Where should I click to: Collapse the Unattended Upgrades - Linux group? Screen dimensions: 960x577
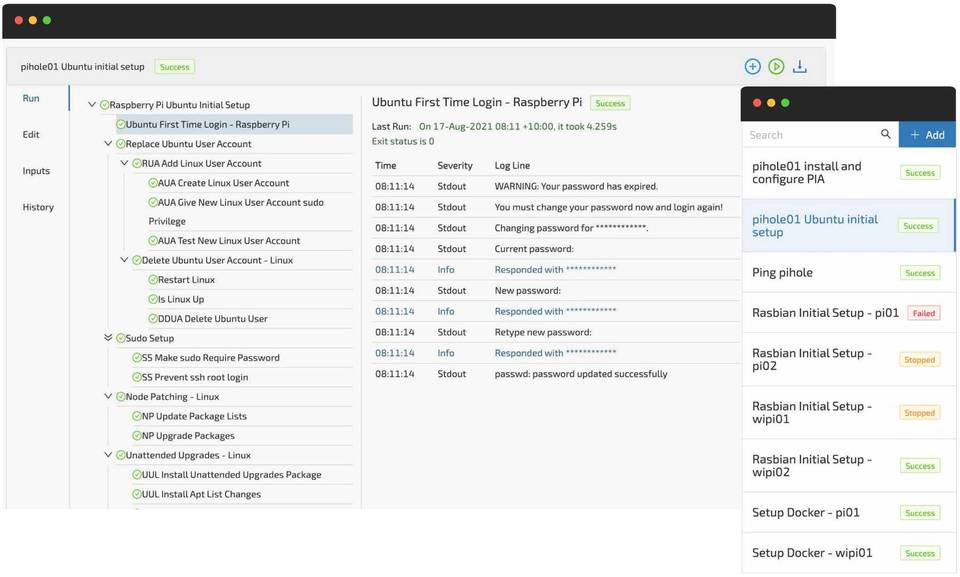[108, 454]
